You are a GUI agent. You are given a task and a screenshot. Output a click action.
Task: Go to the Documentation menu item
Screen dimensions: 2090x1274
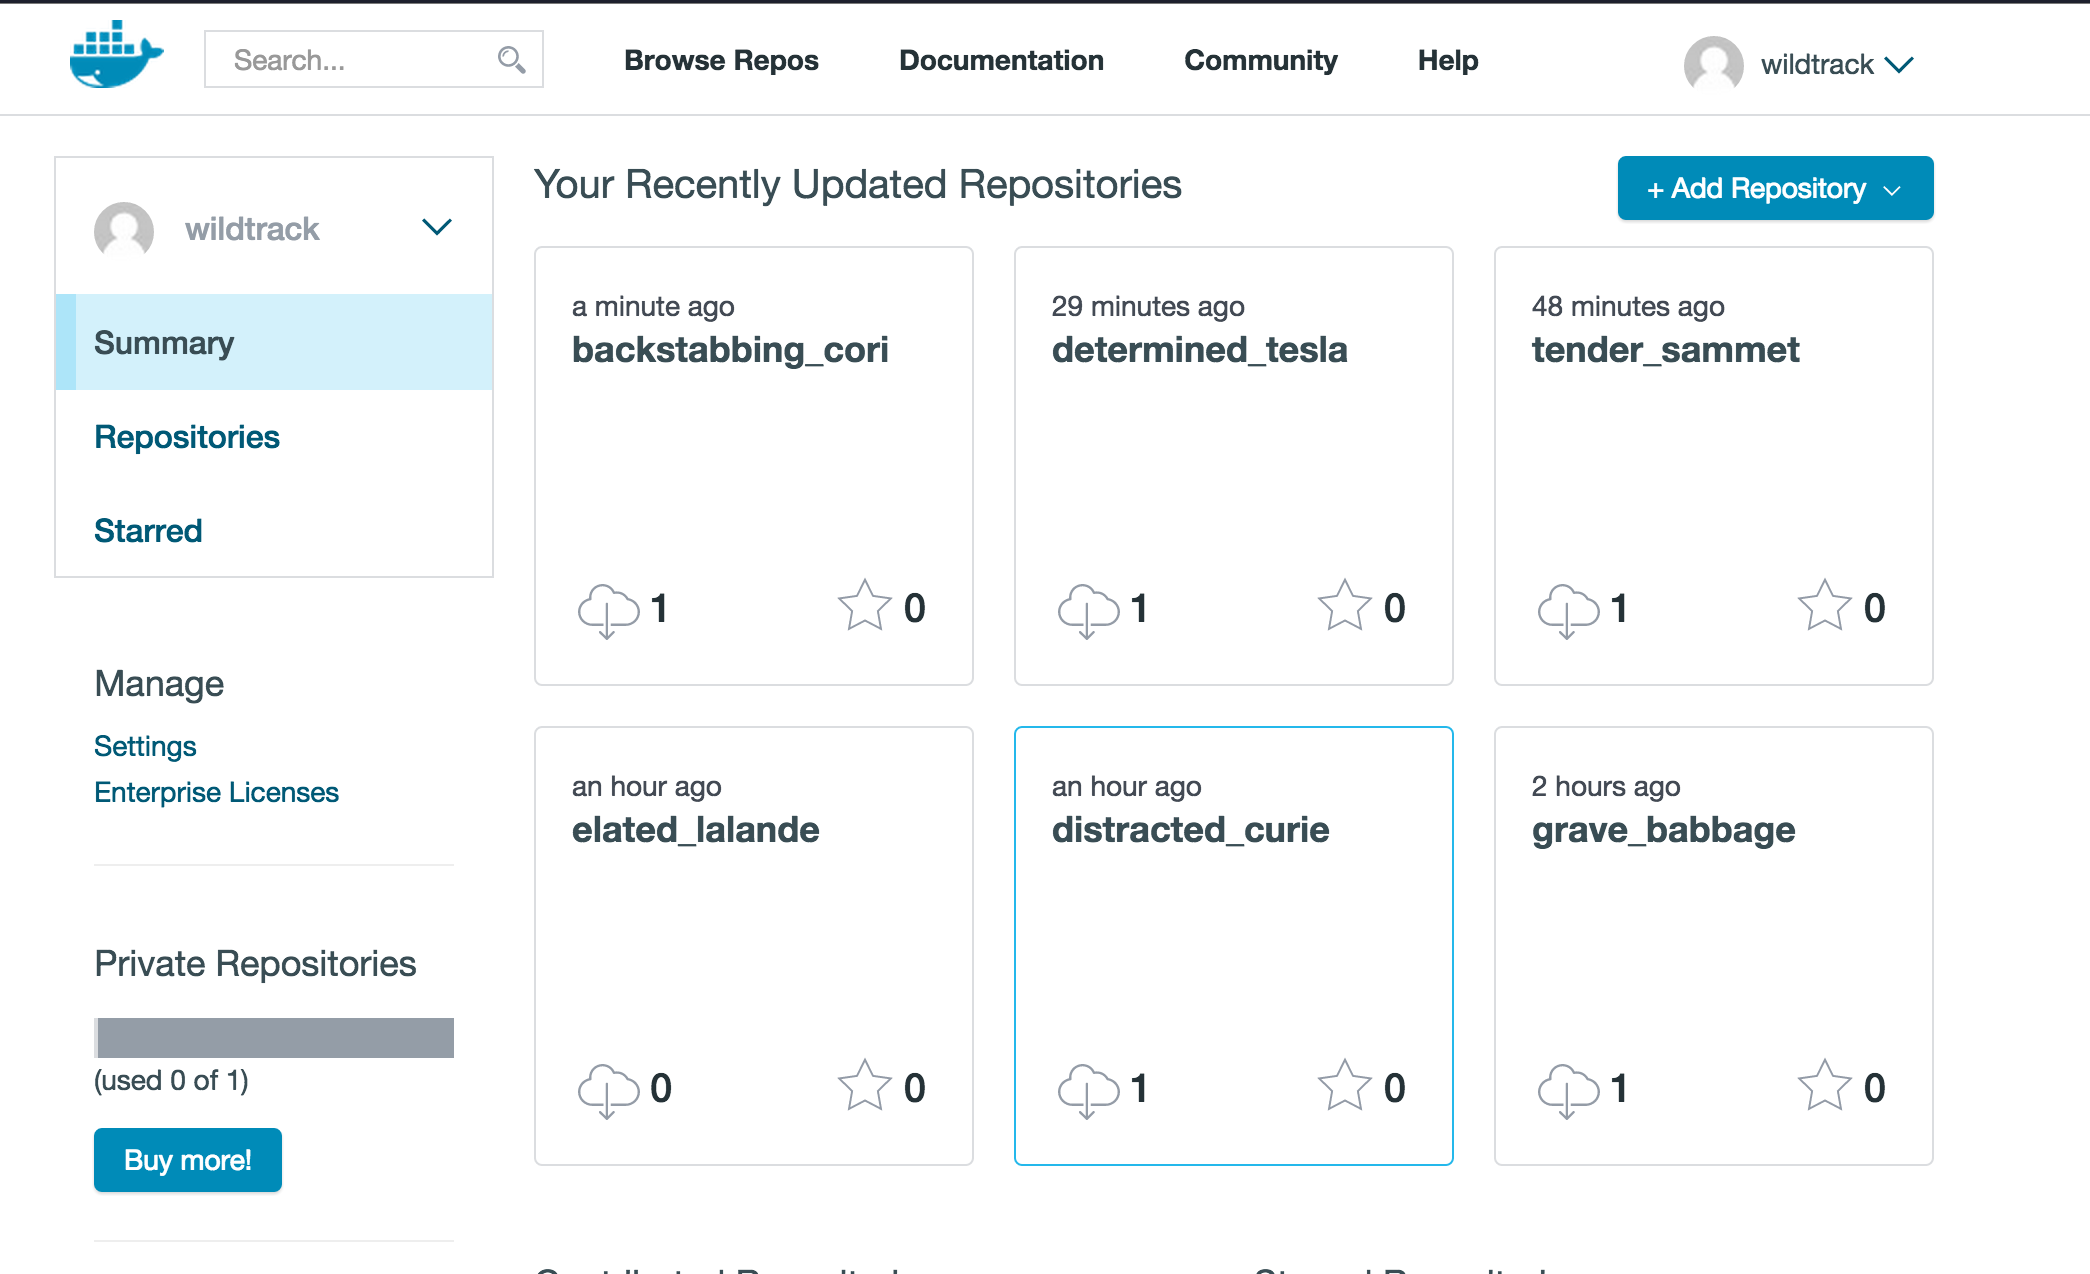tap(1001, 61)
